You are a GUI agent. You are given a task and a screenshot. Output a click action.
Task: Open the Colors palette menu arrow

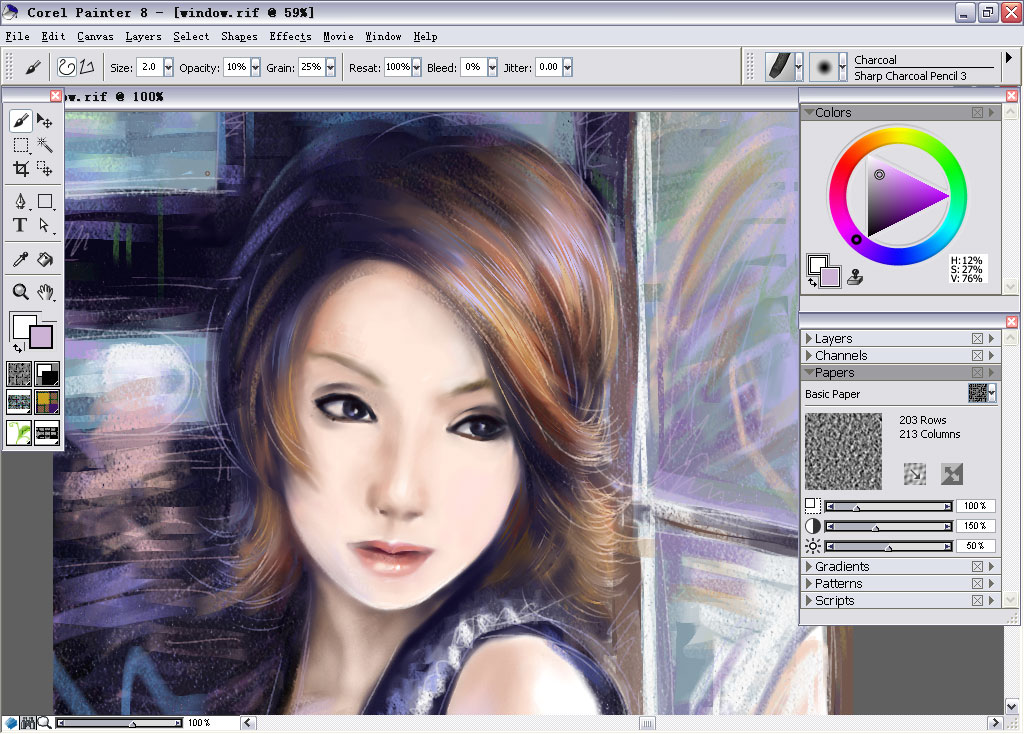[x=991, y=112]
